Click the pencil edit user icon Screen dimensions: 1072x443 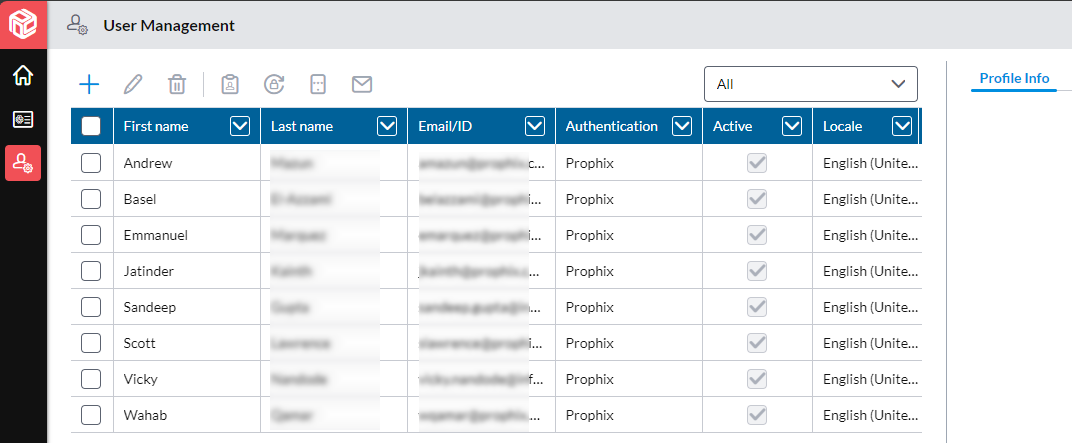click(133, 85)
